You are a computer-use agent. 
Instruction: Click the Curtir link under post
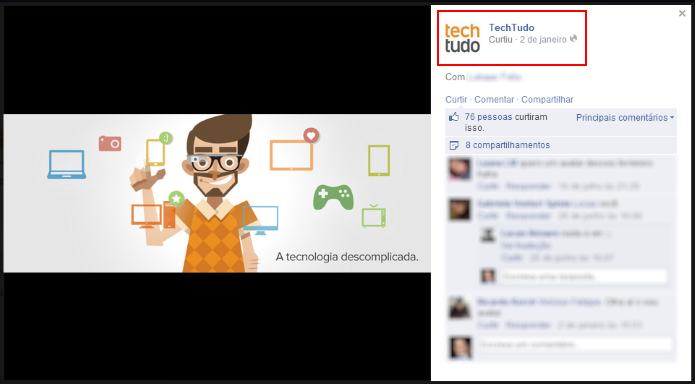point(456,99)
